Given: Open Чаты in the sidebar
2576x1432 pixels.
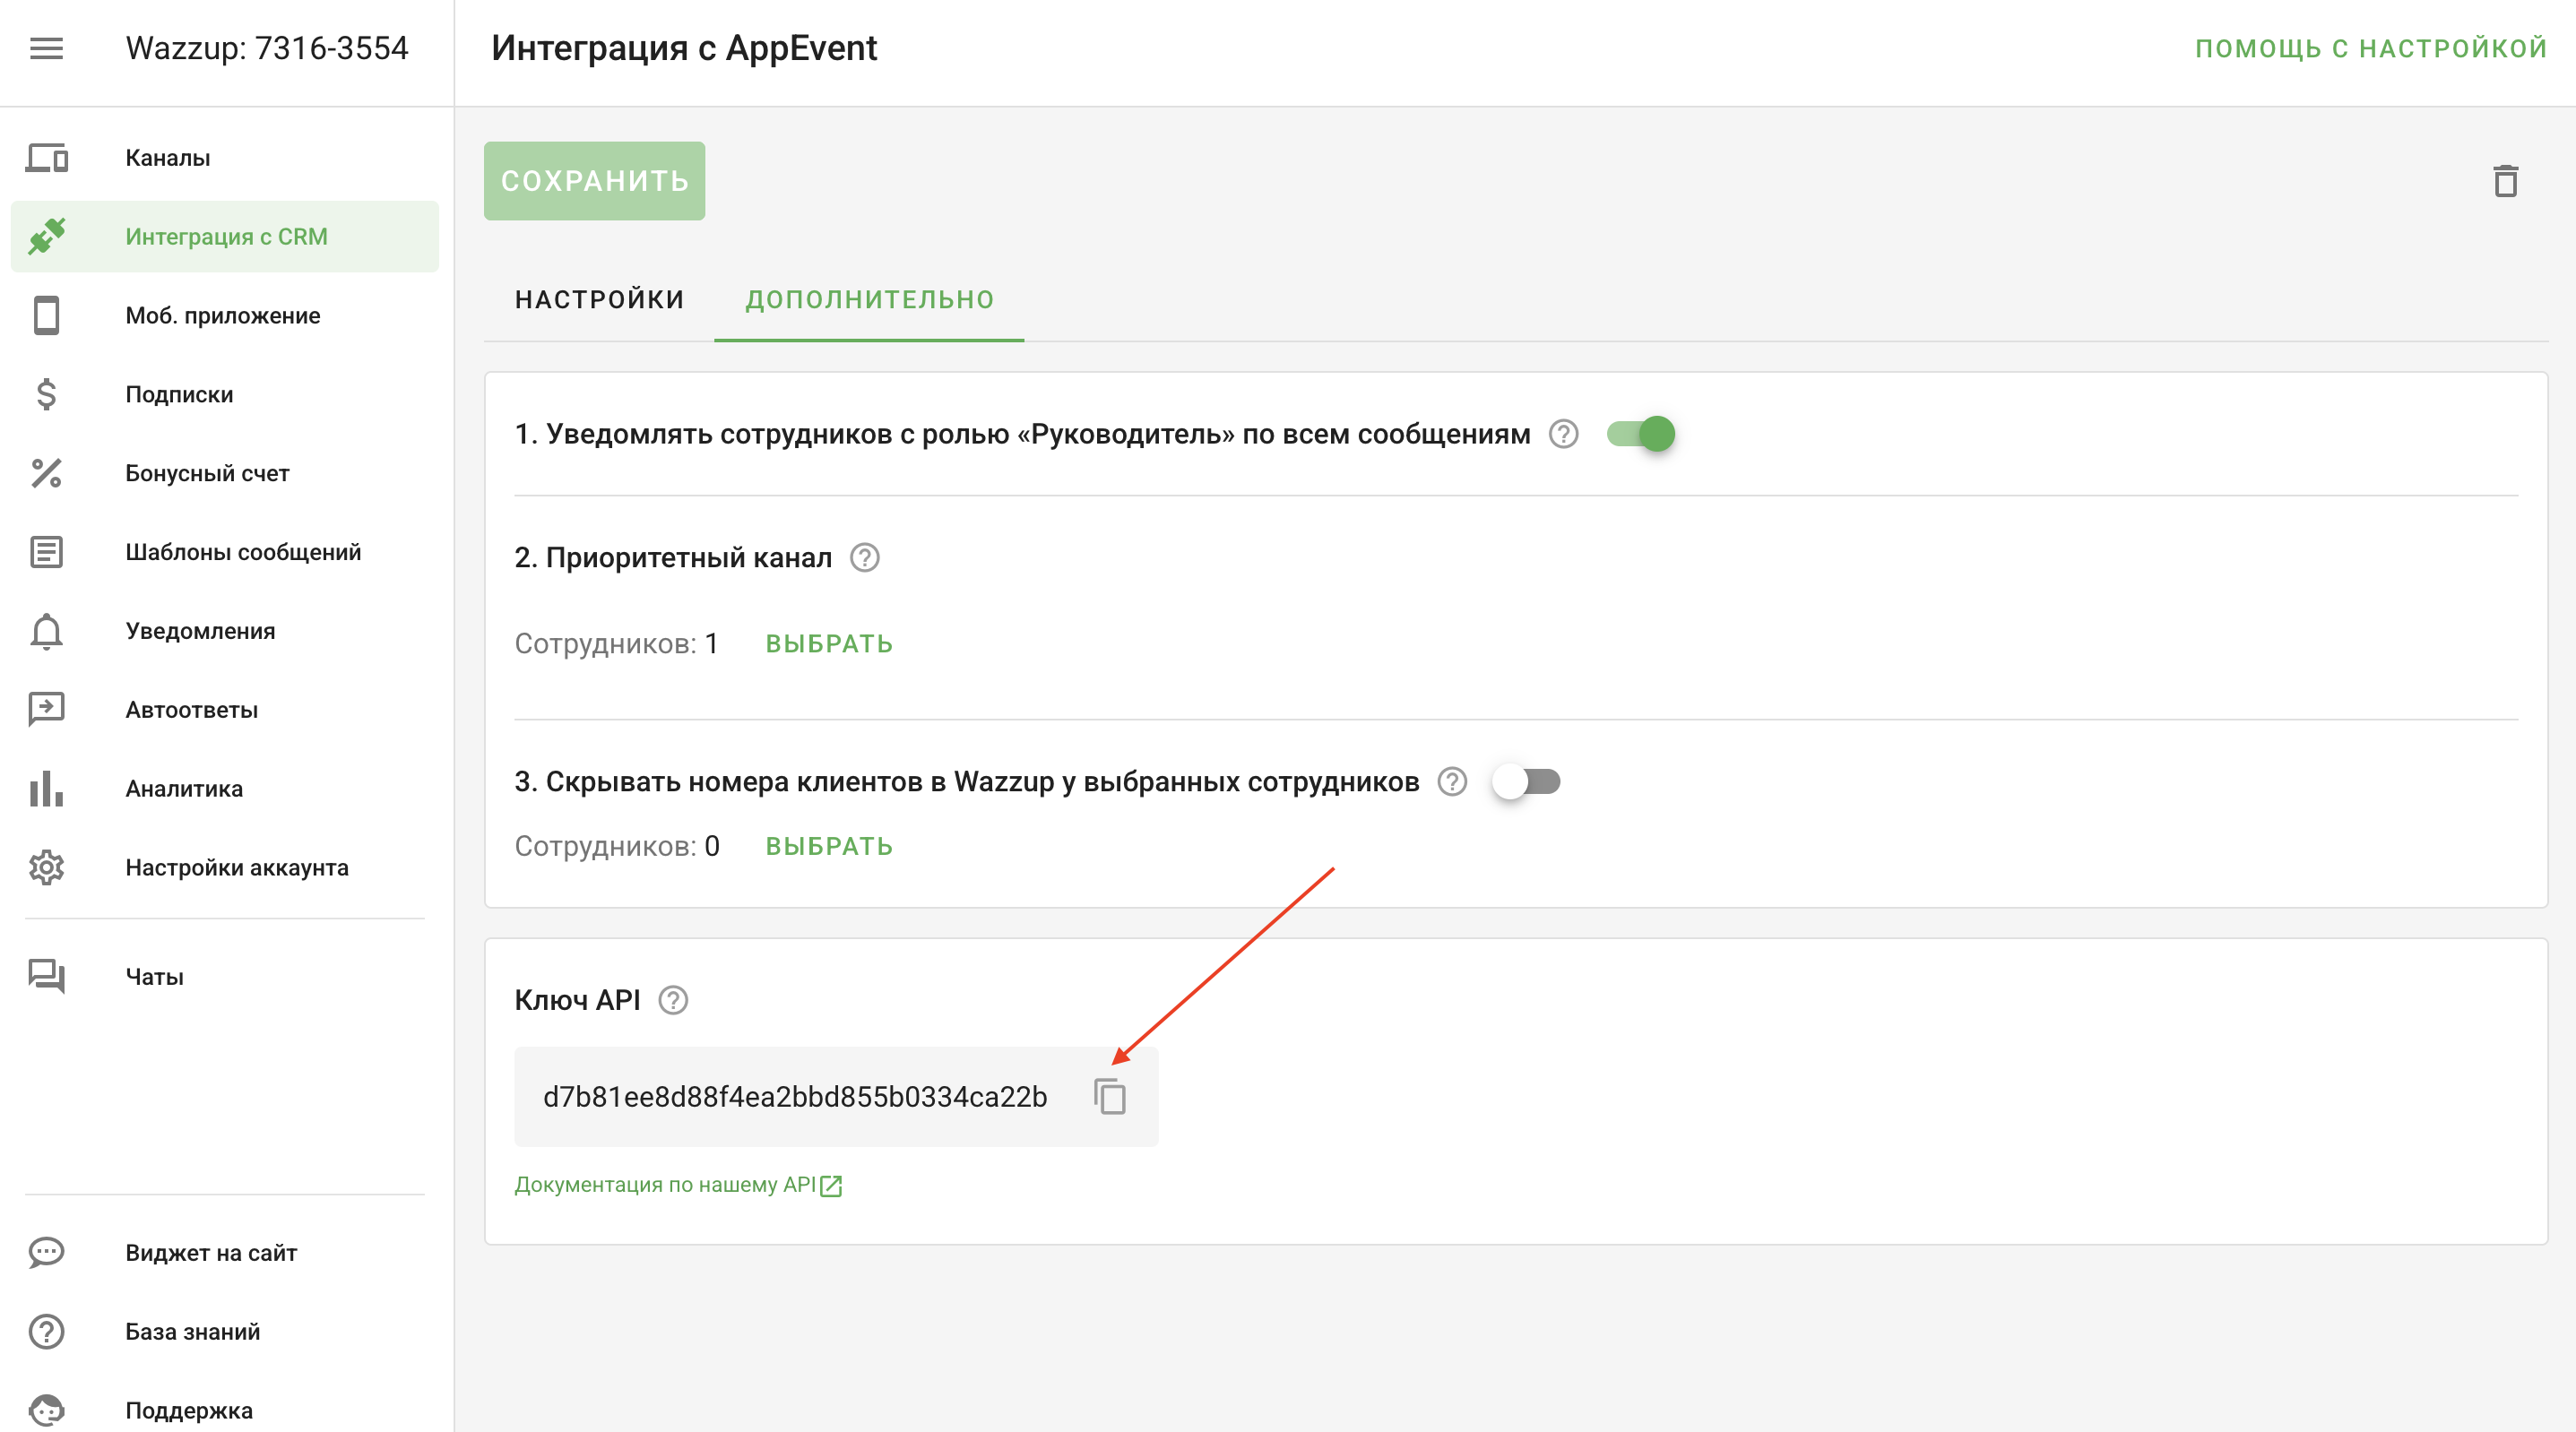Looking at the screenshot, I should click(154, 977).
